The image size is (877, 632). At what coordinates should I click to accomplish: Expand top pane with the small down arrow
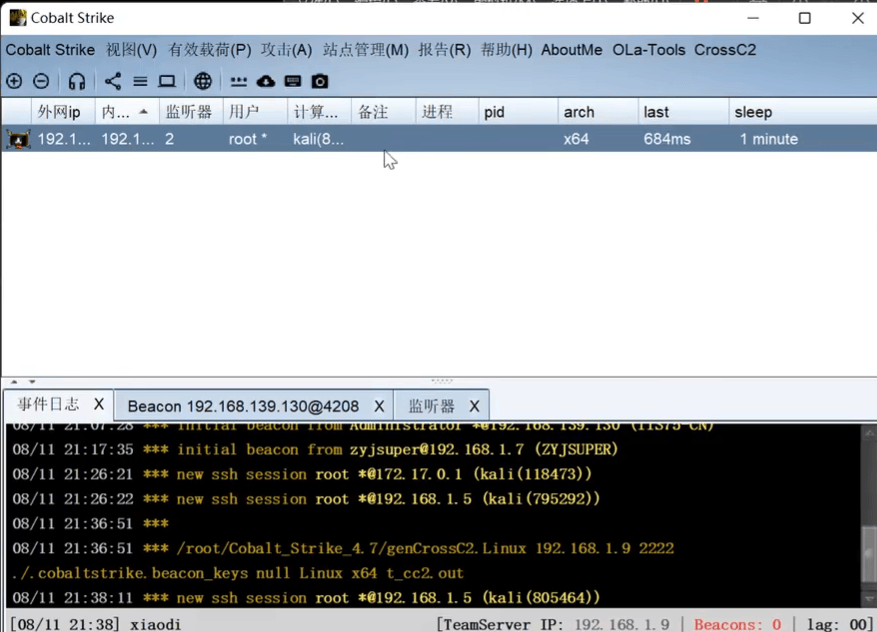coord(32,381)
